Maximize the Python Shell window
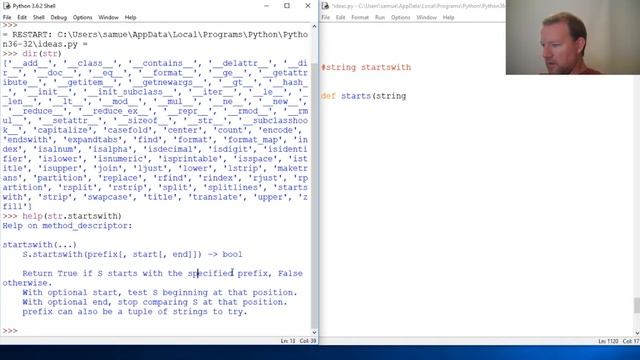 point(287,6)
